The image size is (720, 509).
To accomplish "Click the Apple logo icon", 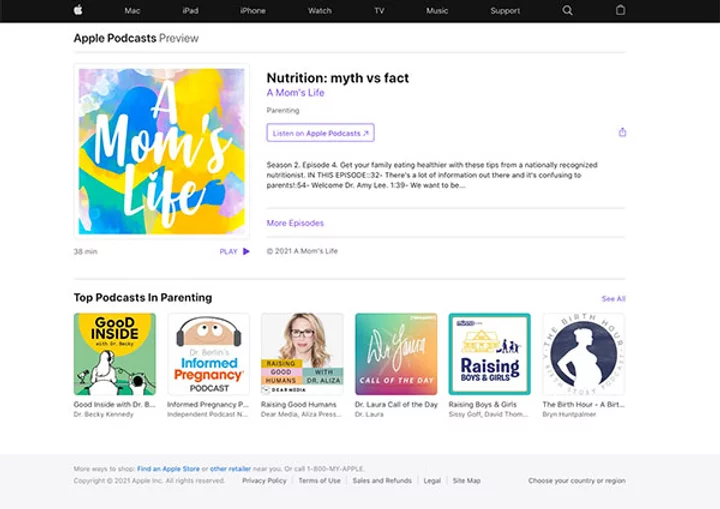I will pyautogui.click(x=78, y=10).
